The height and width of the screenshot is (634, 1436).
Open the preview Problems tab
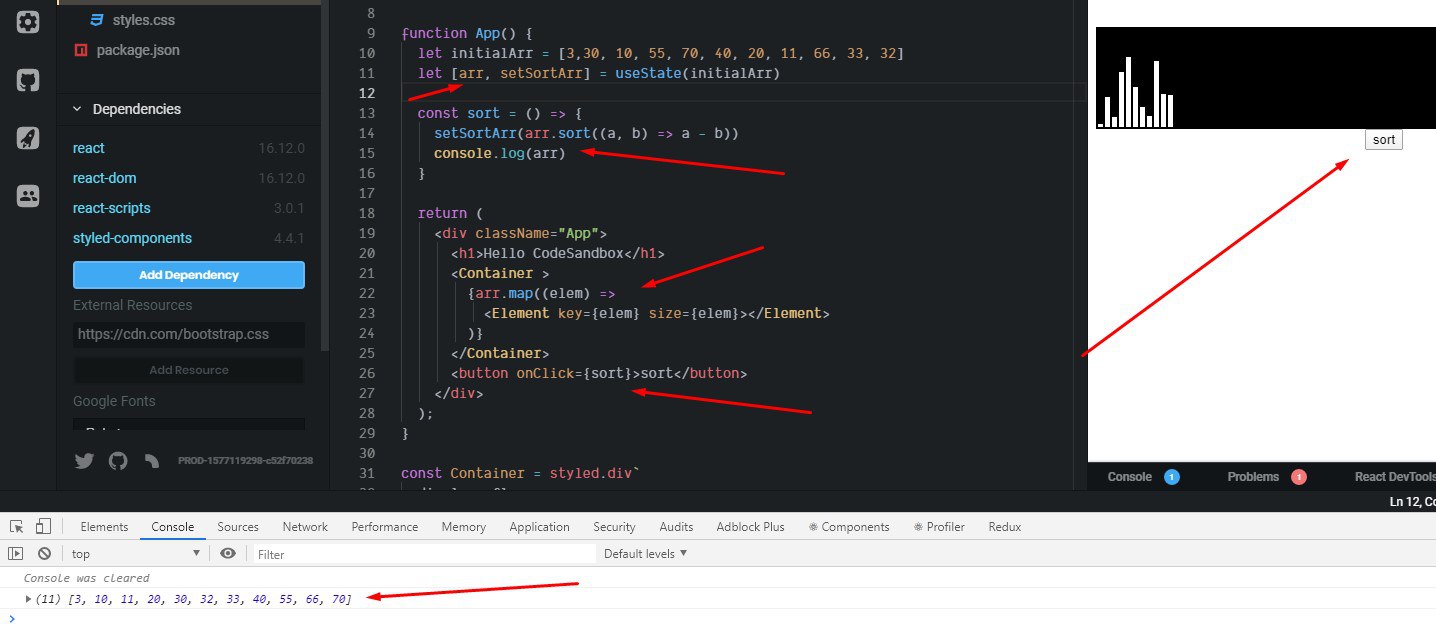tap(1266, 477)
